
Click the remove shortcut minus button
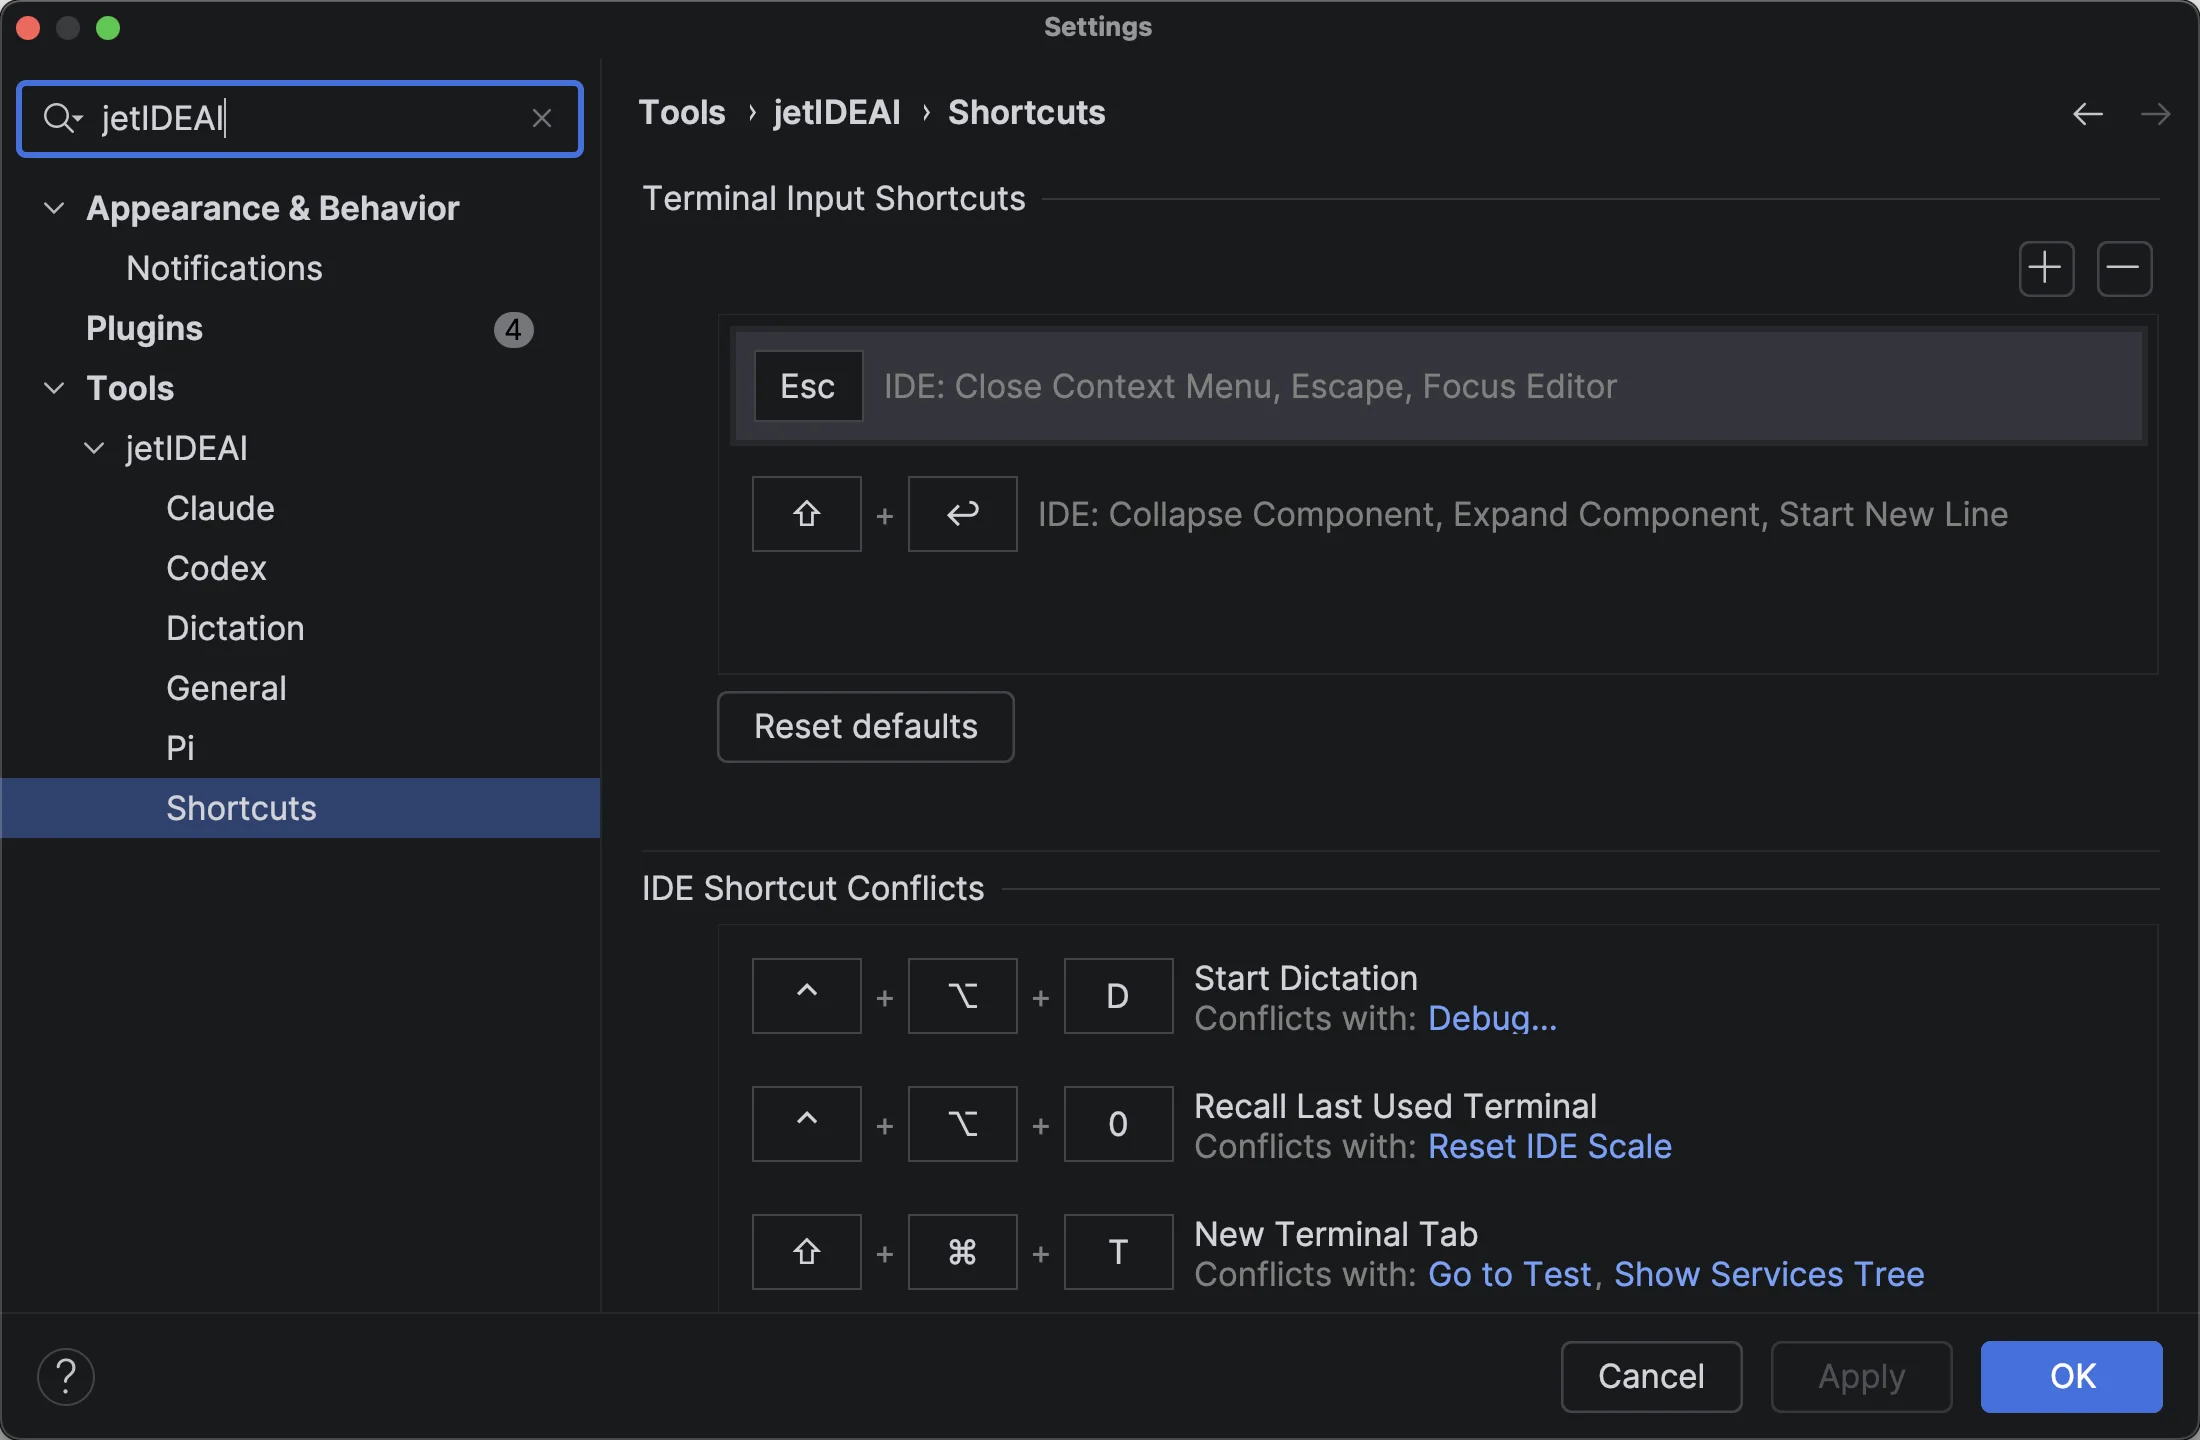[x=2124, y=268]
